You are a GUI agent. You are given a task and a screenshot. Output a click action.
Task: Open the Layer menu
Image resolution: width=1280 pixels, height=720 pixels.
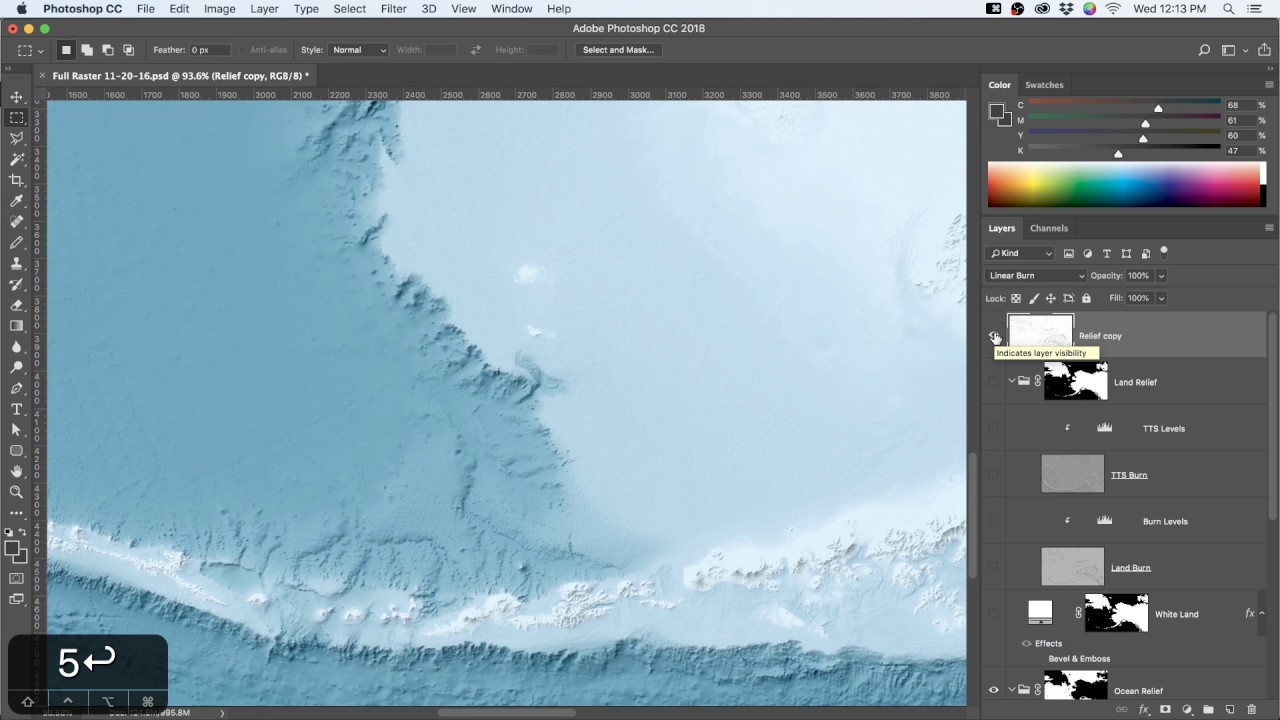coord(264,9)
